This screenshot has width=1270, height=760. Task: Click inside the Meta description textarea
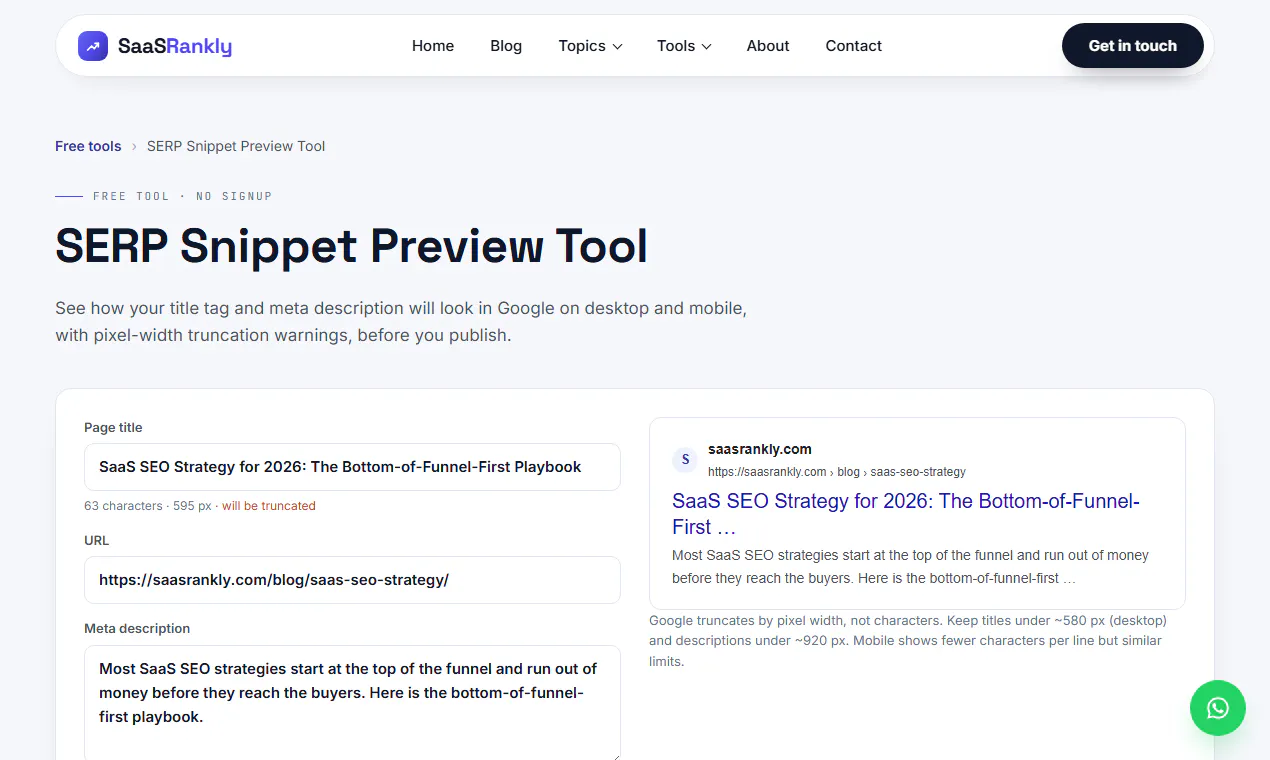click(x=352, y=703)
